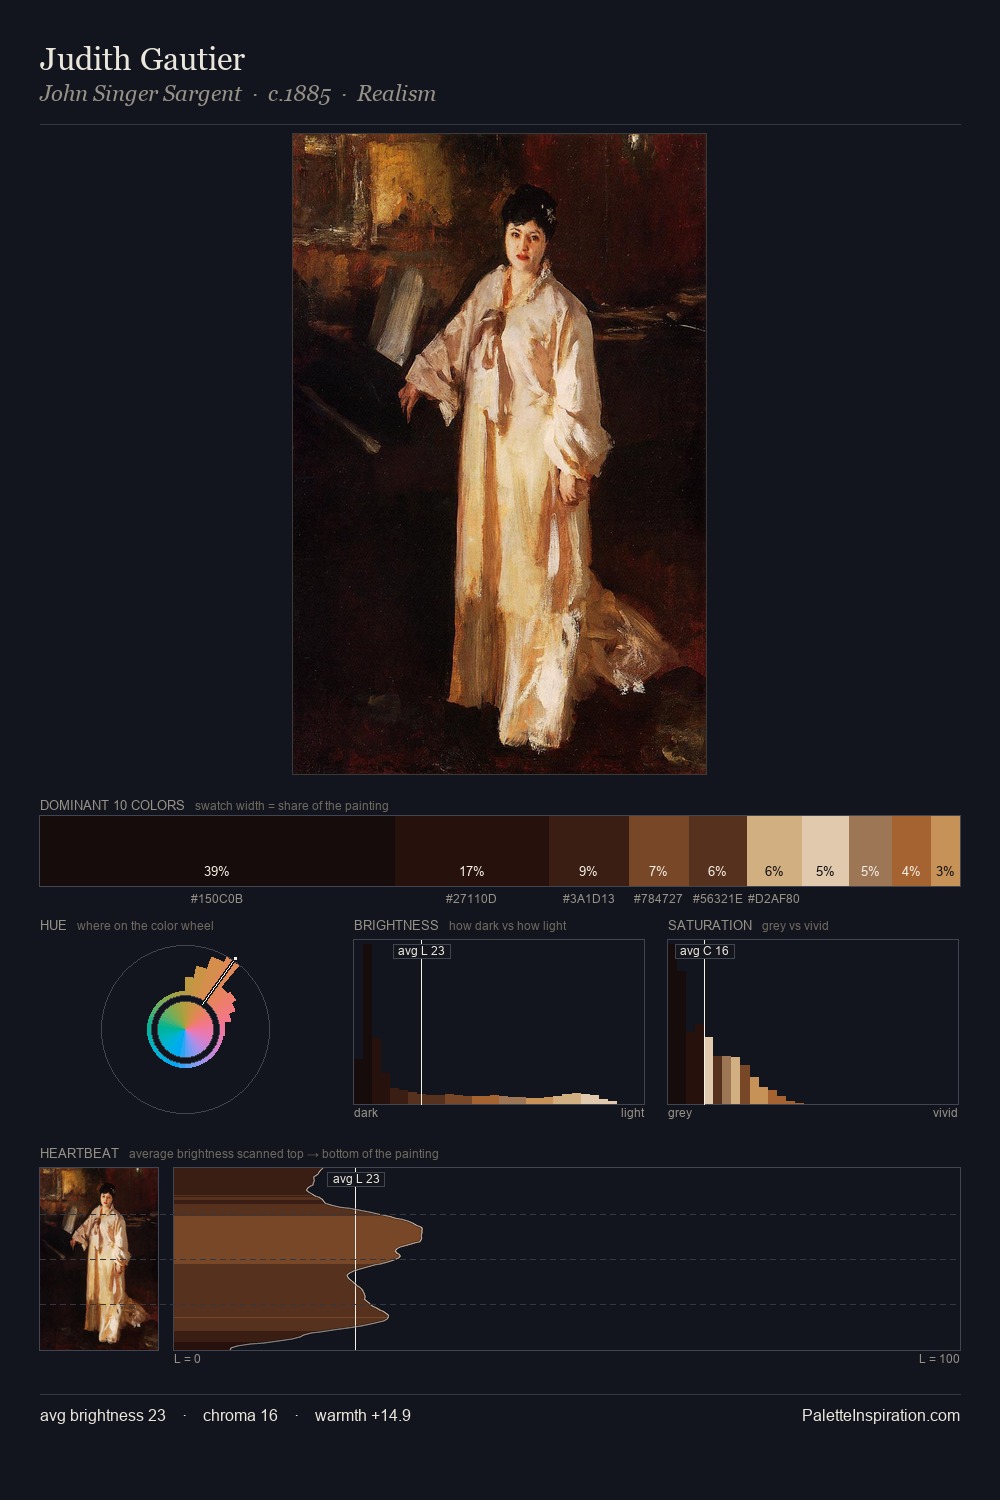Click the hex code #56321E

[717, 899]
